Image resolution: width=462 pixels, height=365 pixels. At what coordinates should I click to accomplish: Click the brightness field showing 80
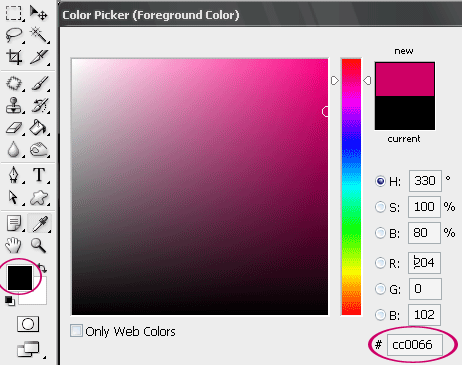[424, 233]
